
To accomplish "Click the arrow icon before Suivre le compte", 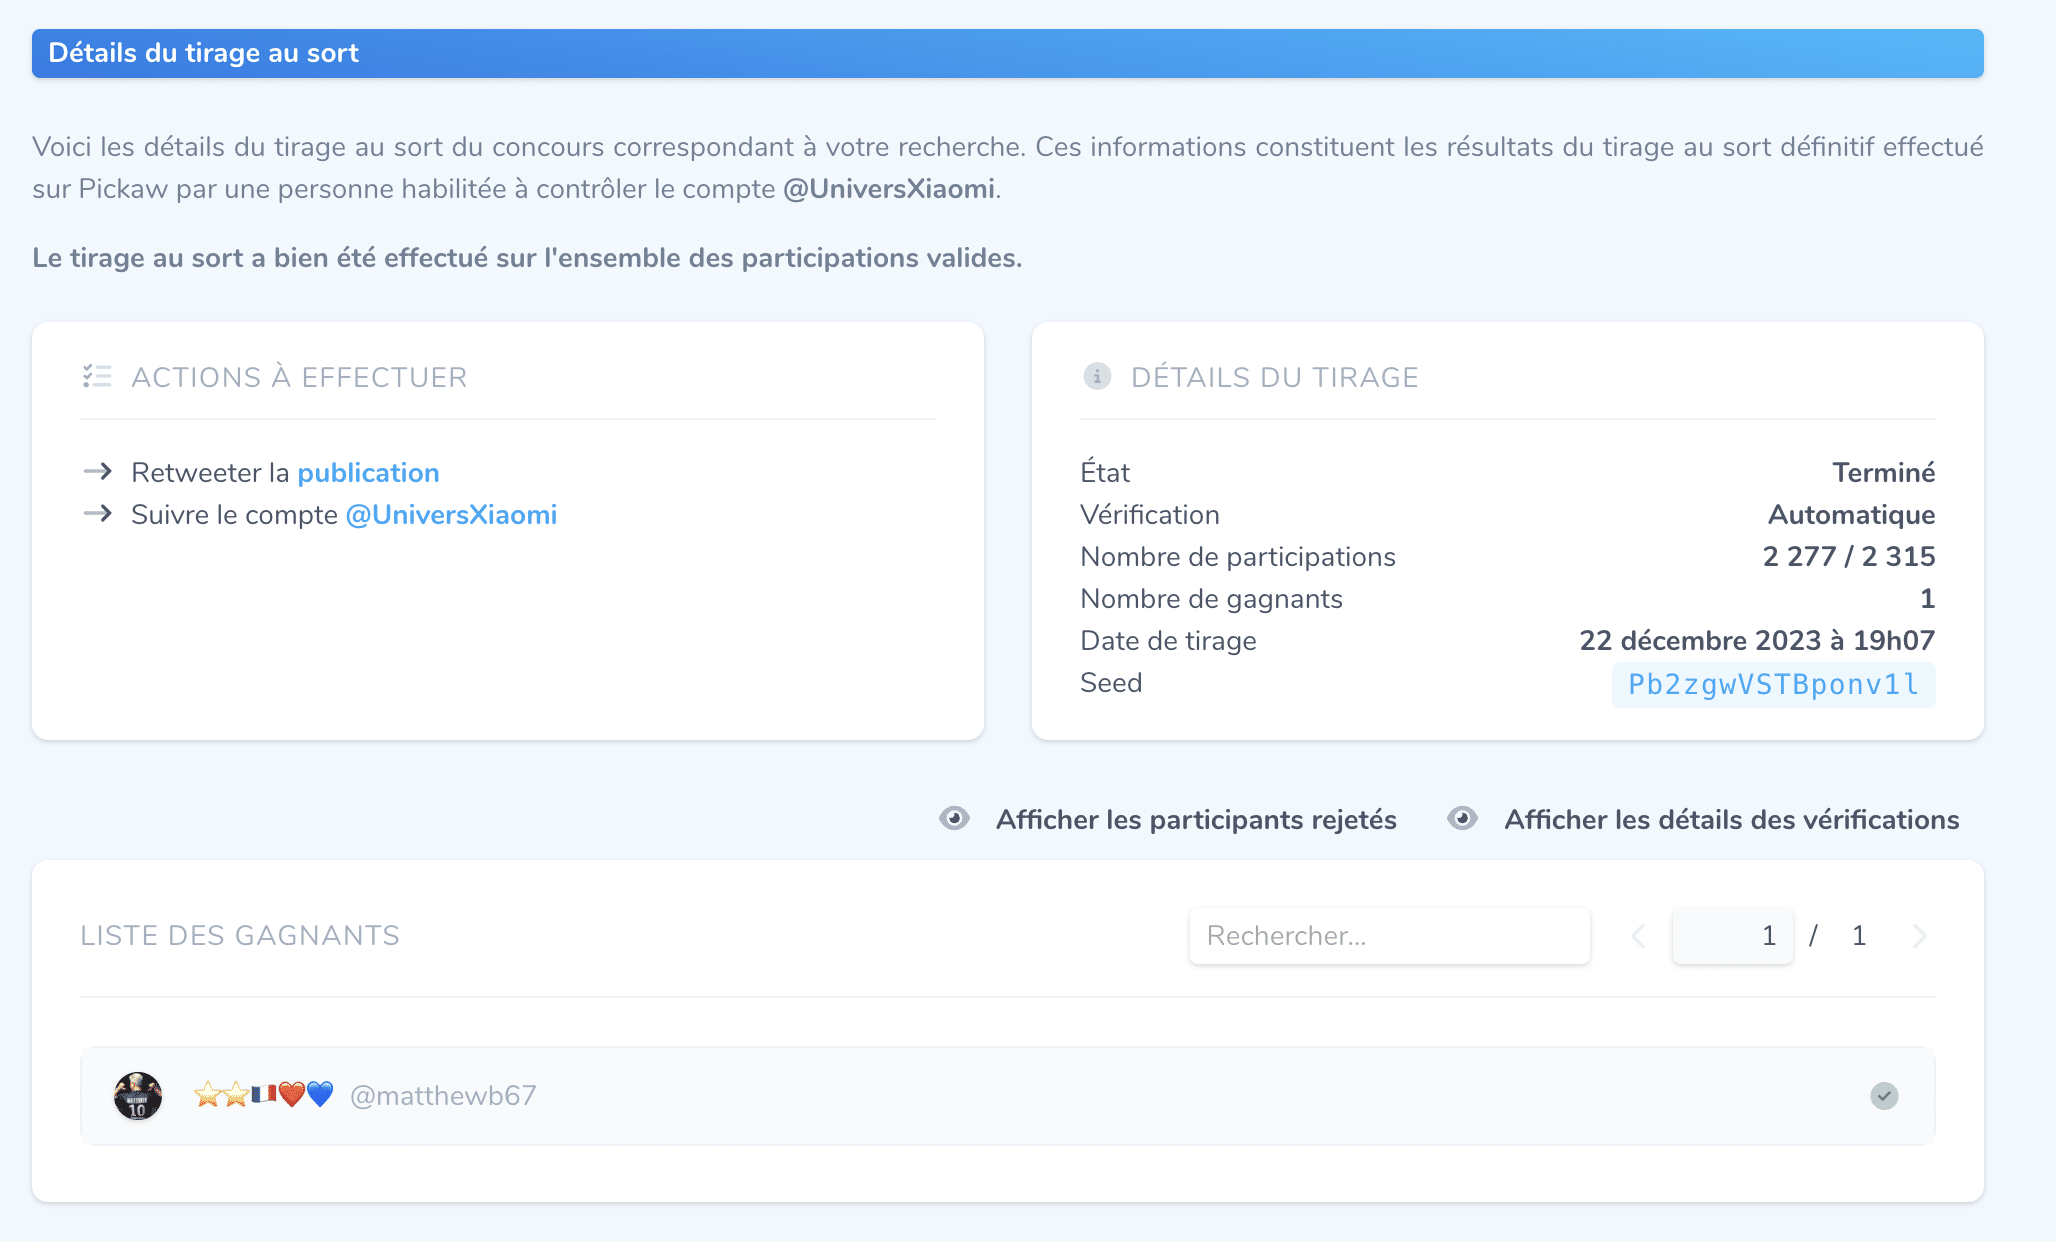I will (x=97, y=513).
